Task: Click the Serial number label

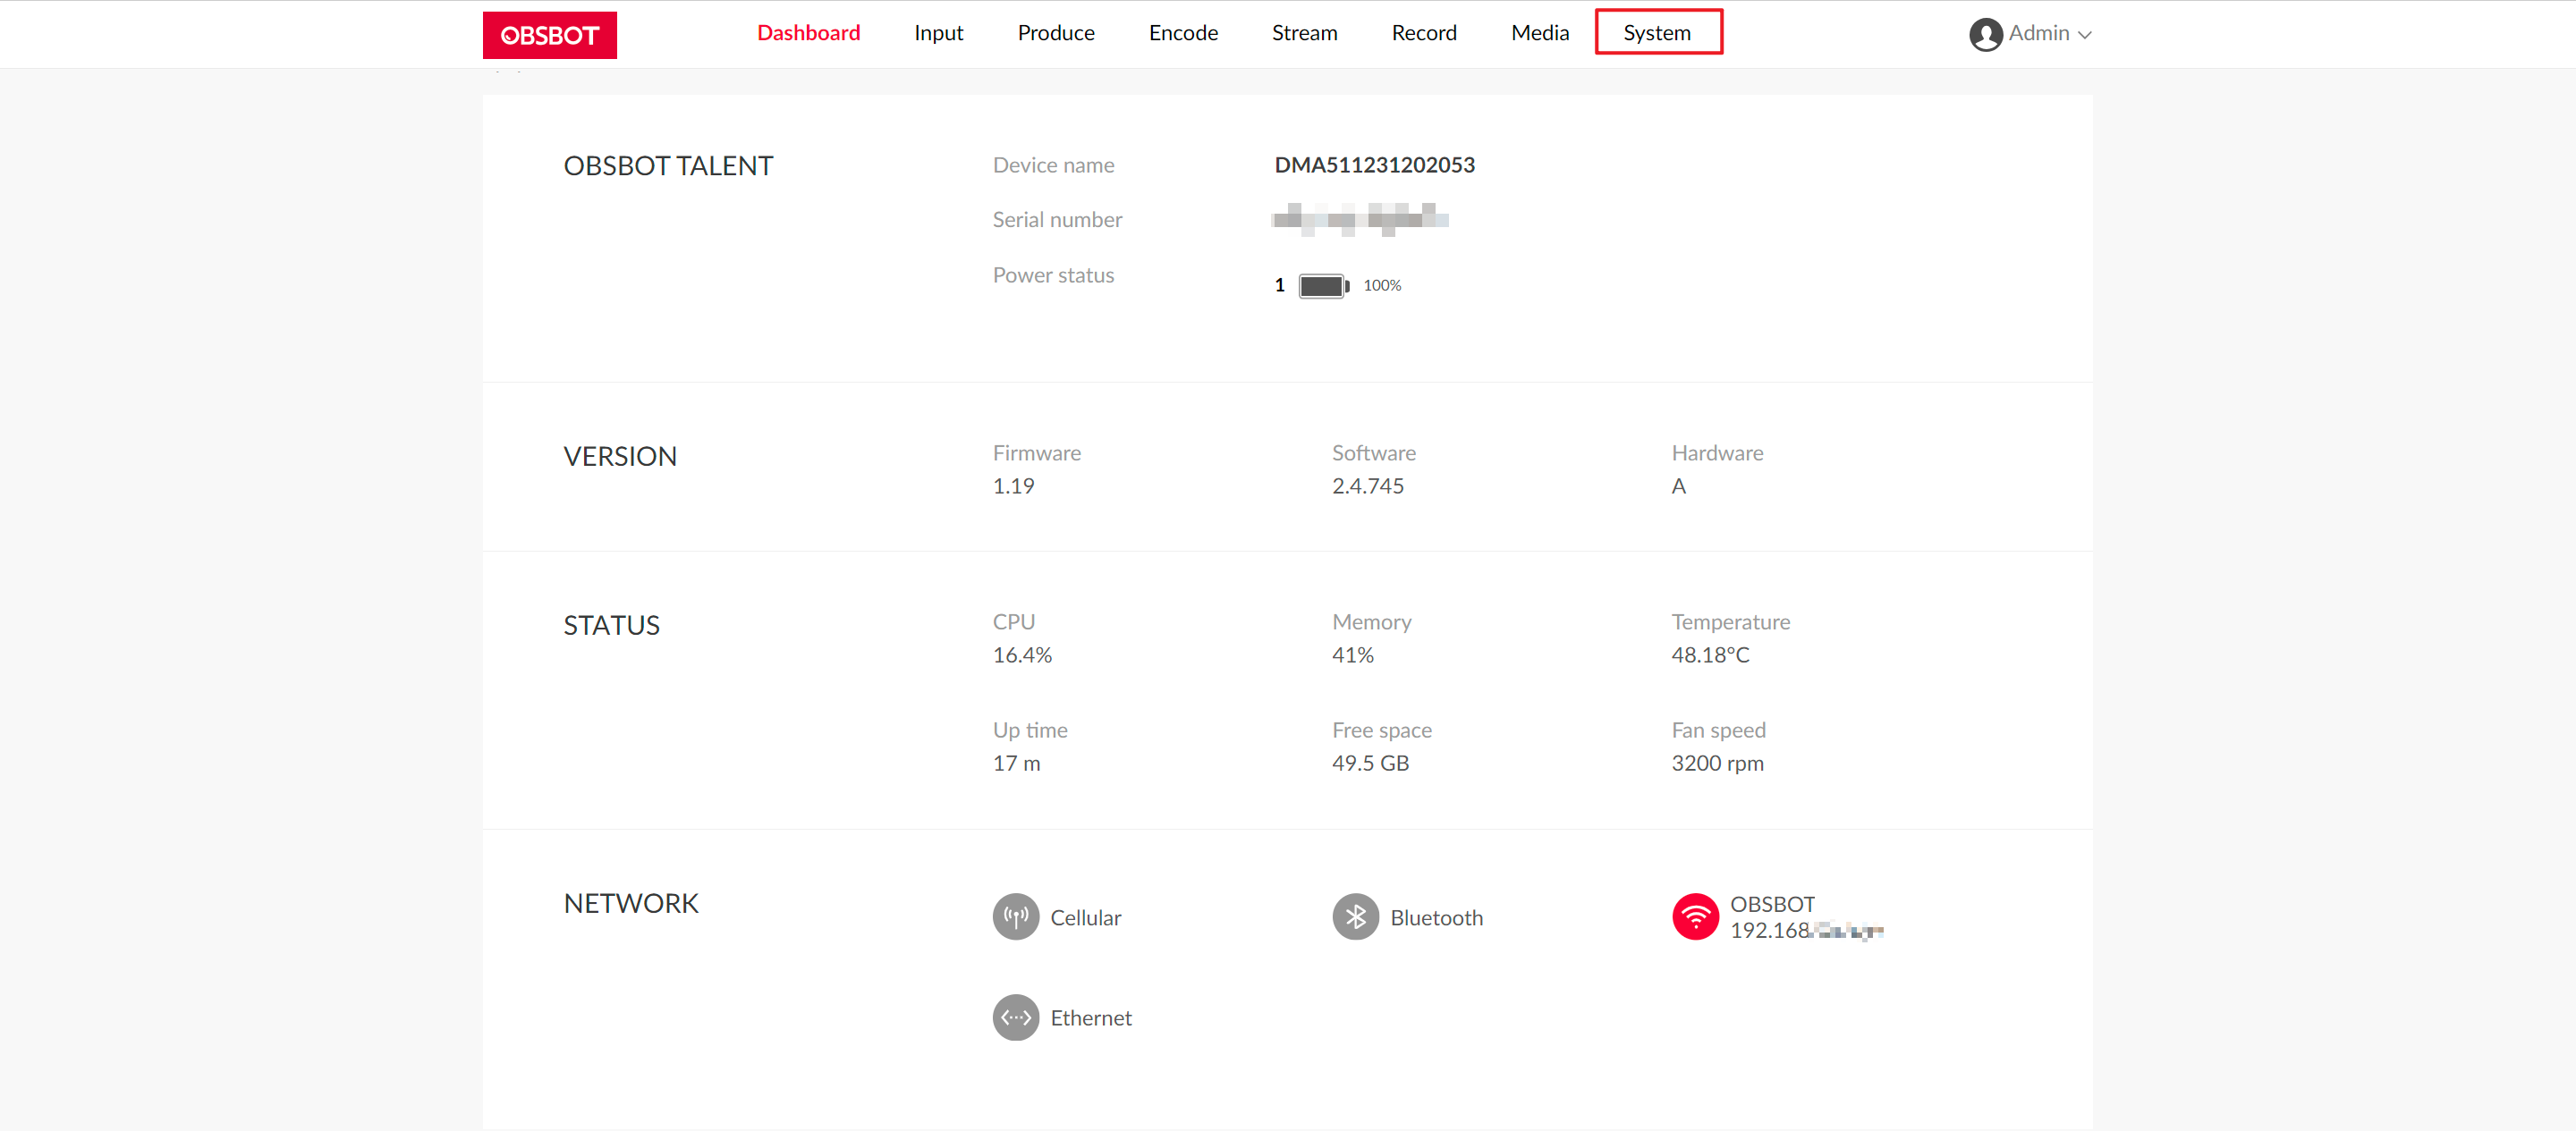Action: pos(1057,219)
